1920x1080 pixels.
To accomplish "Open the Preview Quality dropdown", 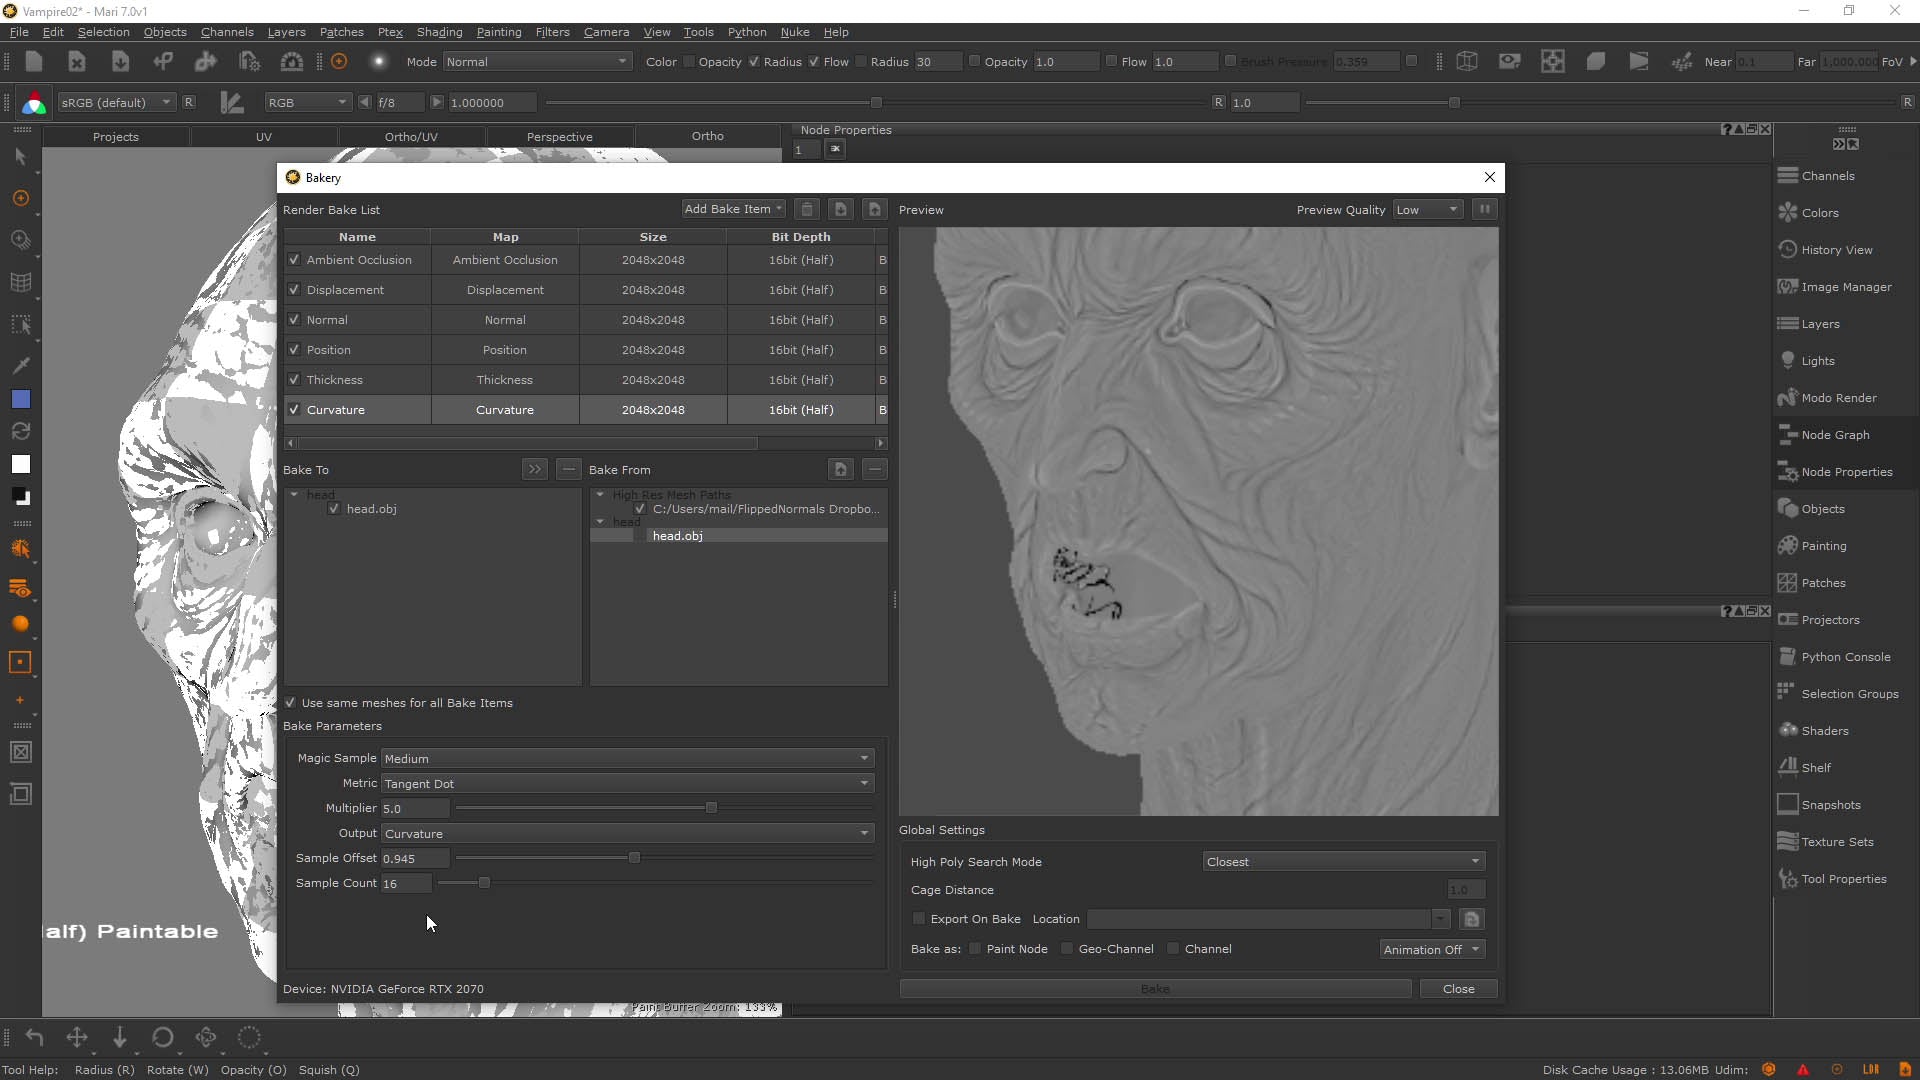I will pyautogui.click(x=1428, y=209).
